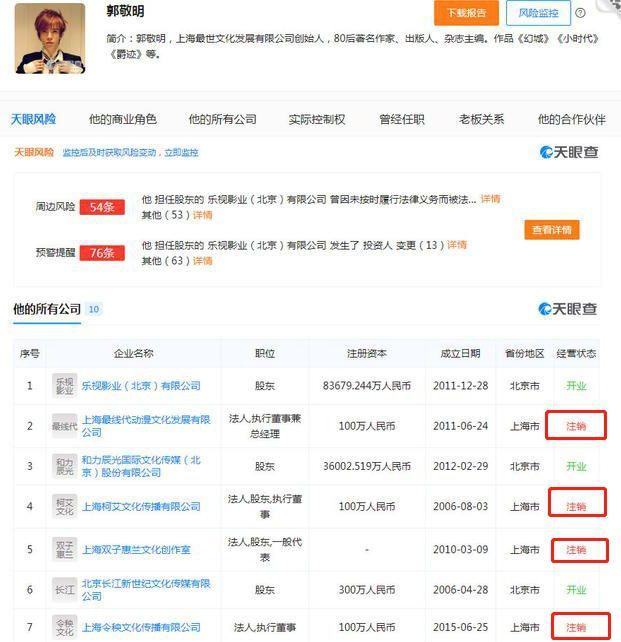This screenshot has height=642, width=621.
Task: Click the 注销 status for 上海最线代动漫 row
Action: [x=576, y=426]
